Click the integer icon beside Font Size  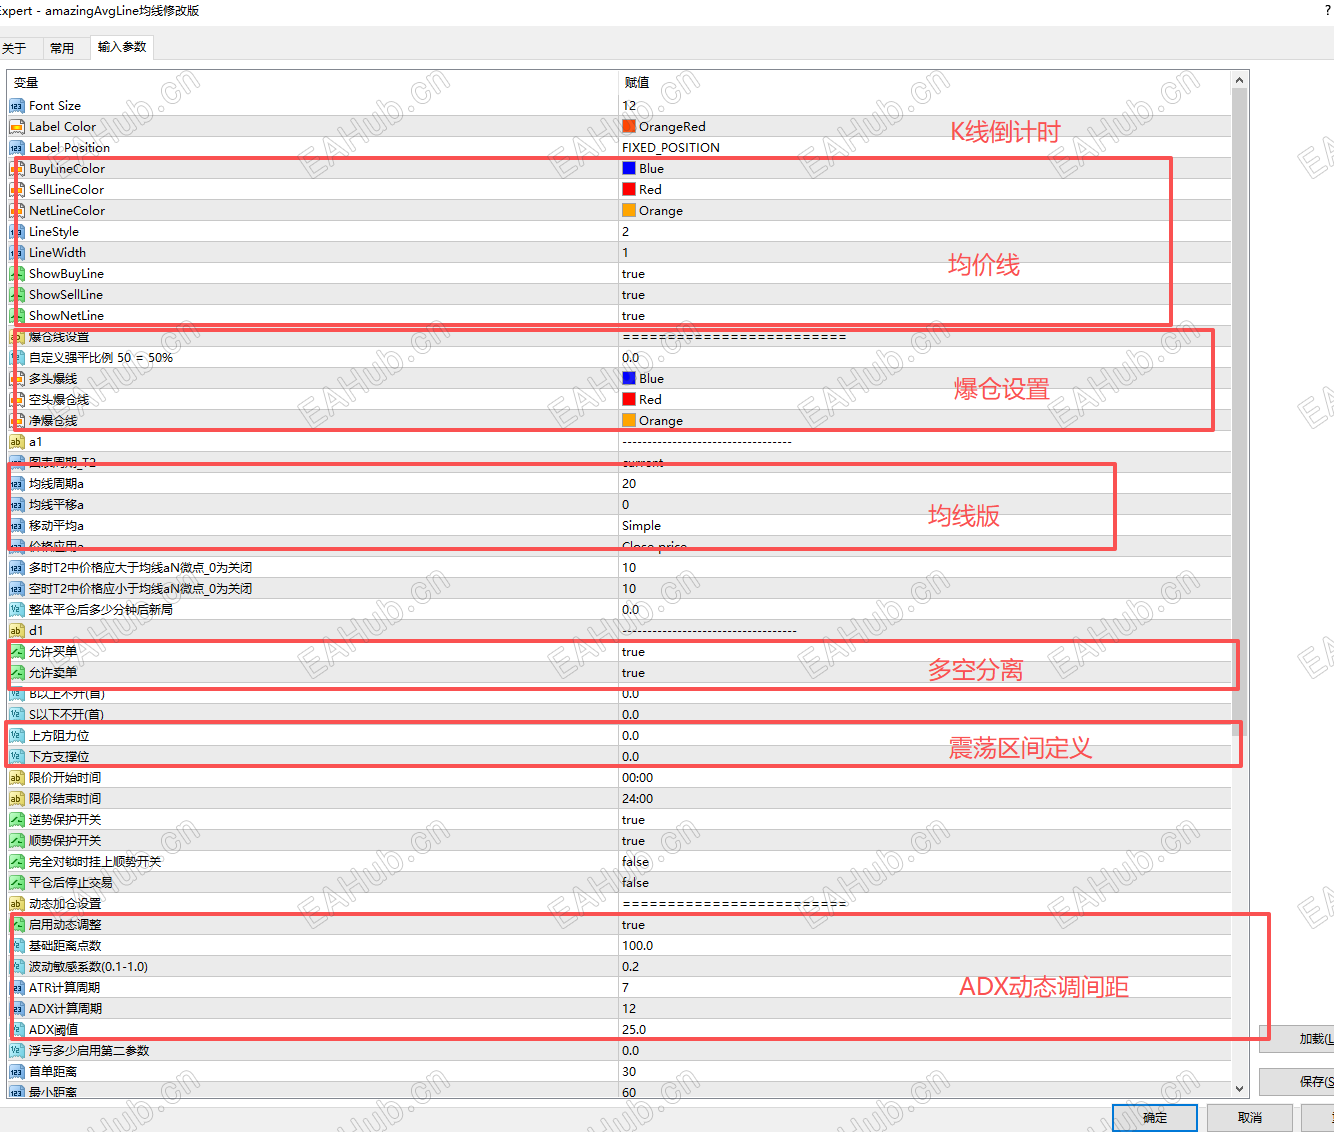point(17,106)
